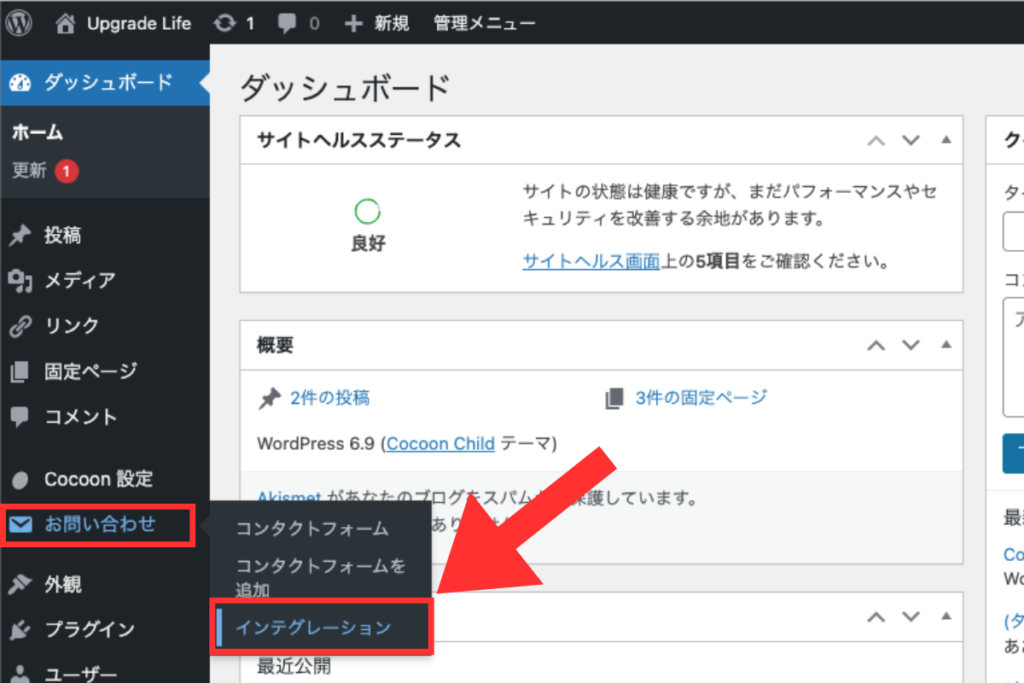Collapse the サイトヘルスステータス panel toggle triangle
The height and width of the screenshot is (683, 1024).
[945, 140]
